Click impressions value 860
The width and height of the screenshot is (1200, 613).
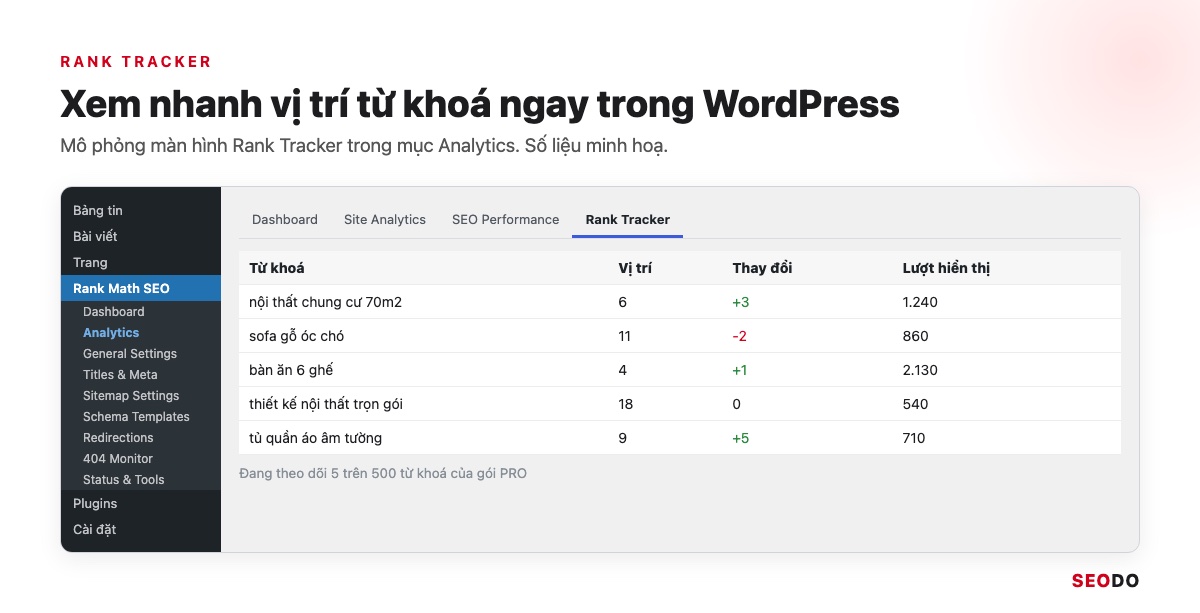click(x=915, y=336)
